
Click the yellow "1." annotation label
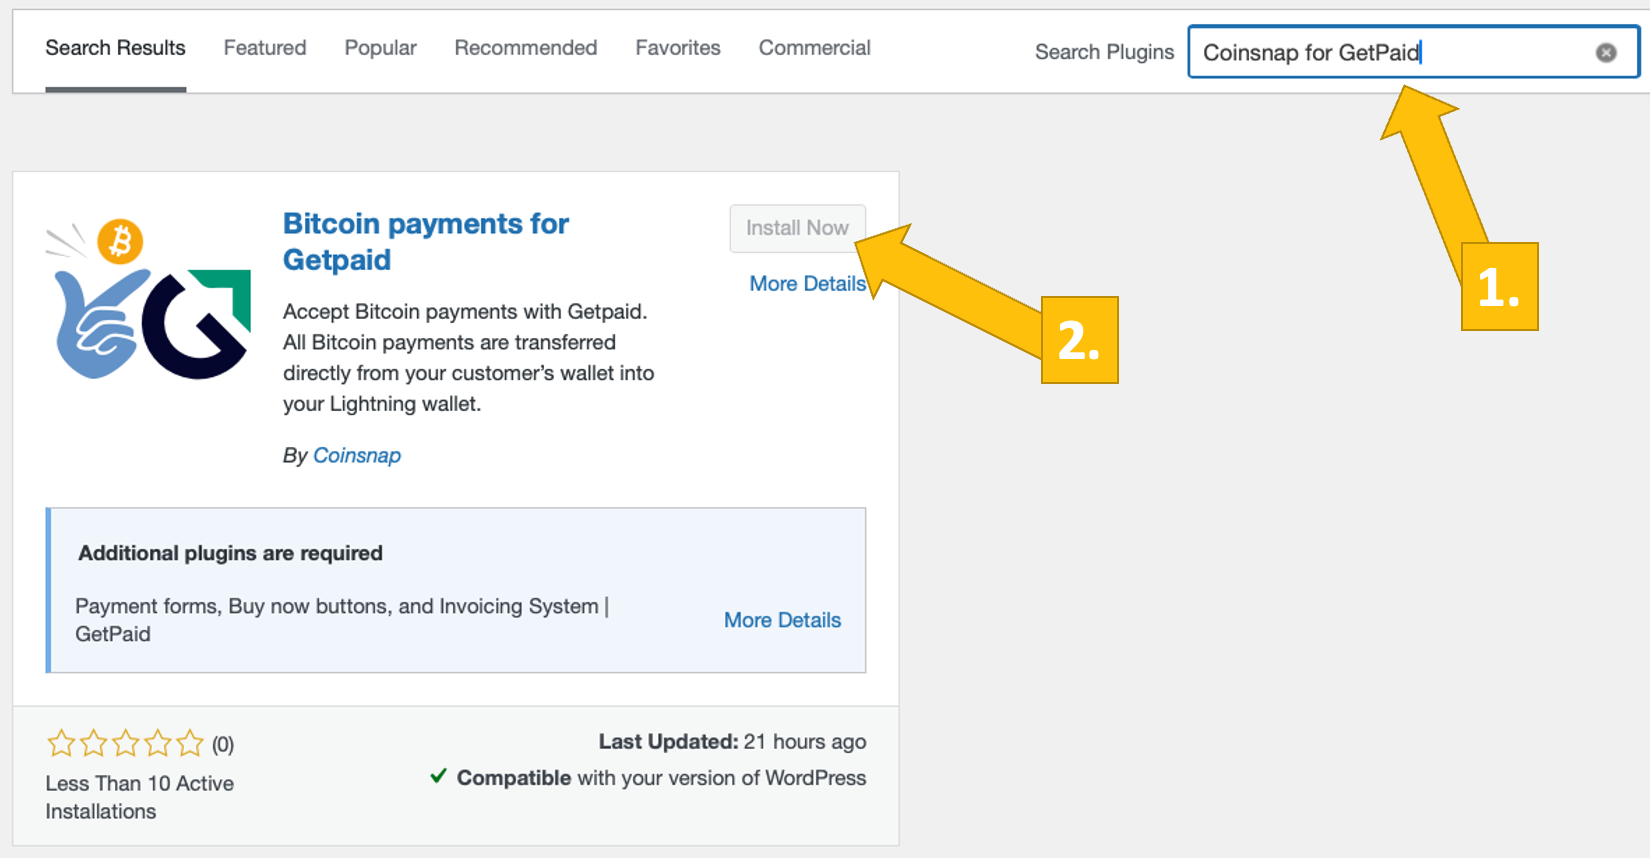1498,287
